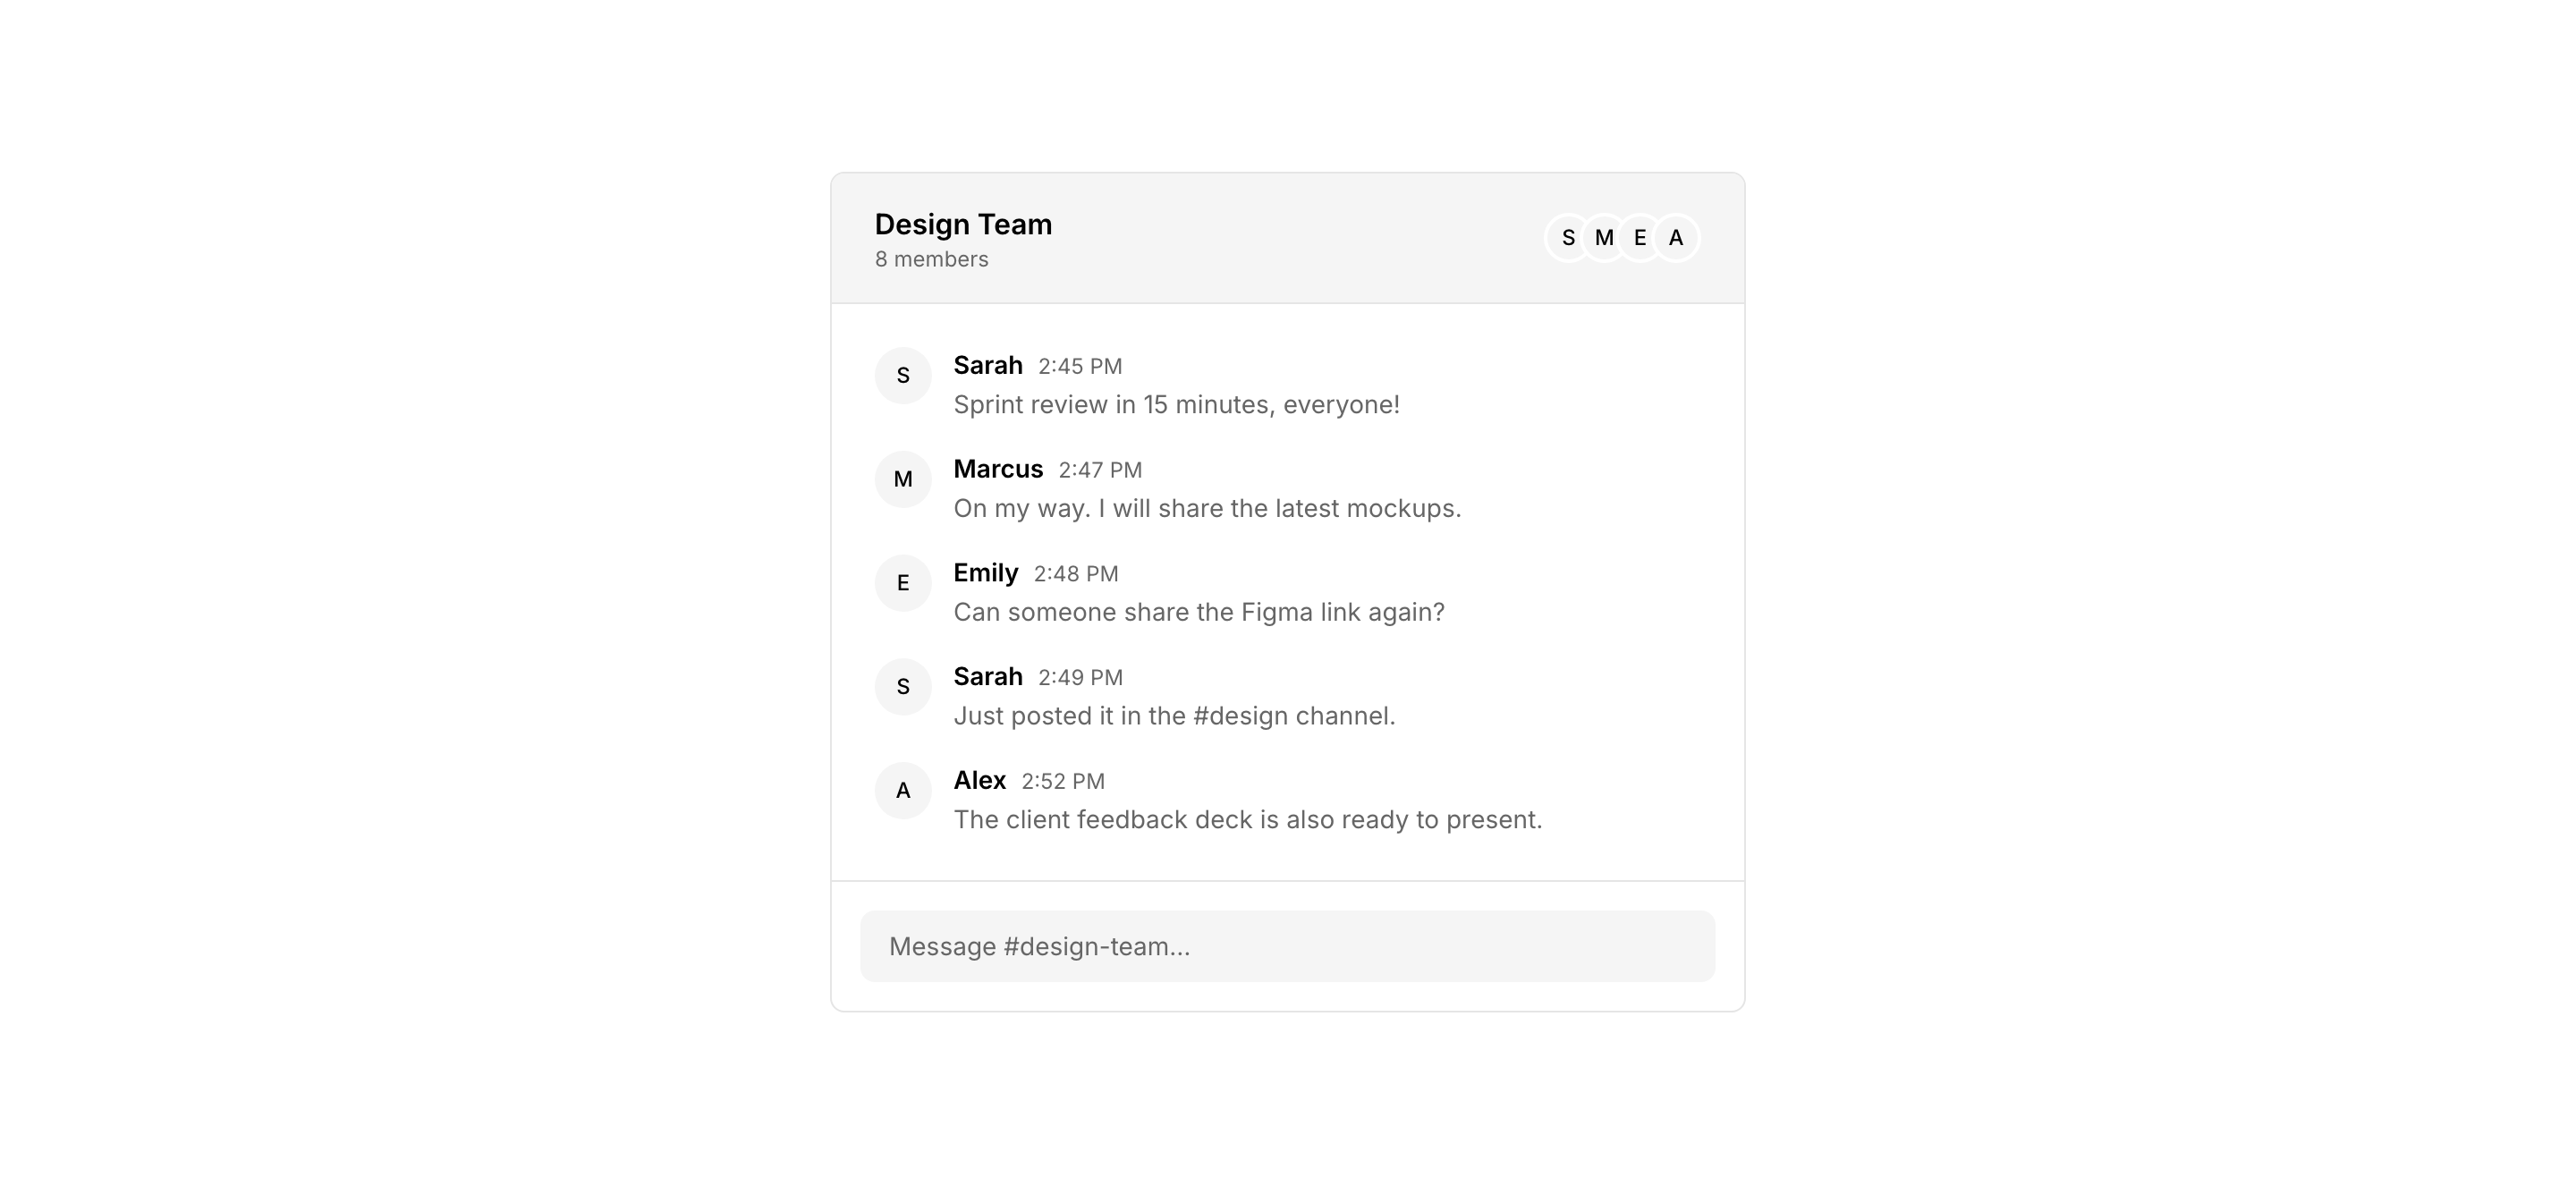Click the S avatar in the header
Viewport: 2576px width, 1186px height.
point(1566,238)
